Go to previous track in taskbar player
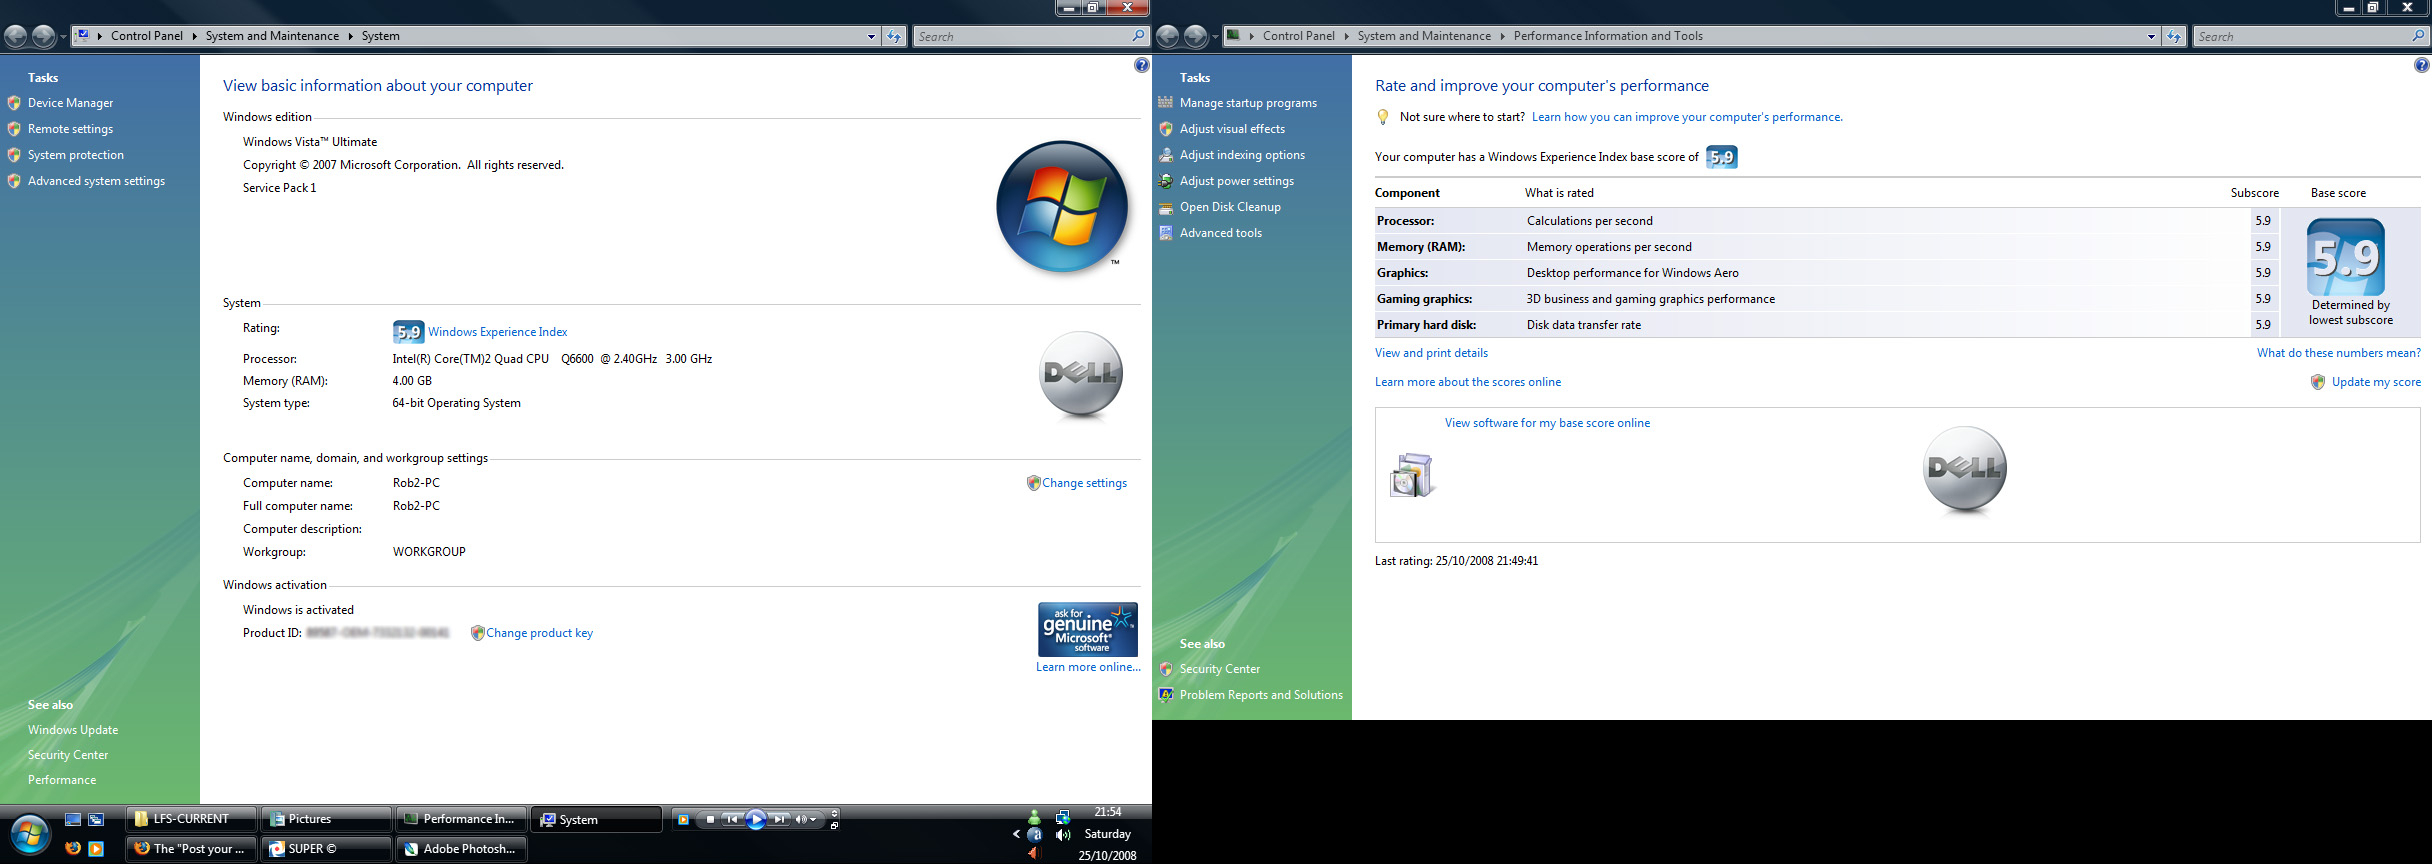Screen dimensions: 2432x864 (732, 820)
